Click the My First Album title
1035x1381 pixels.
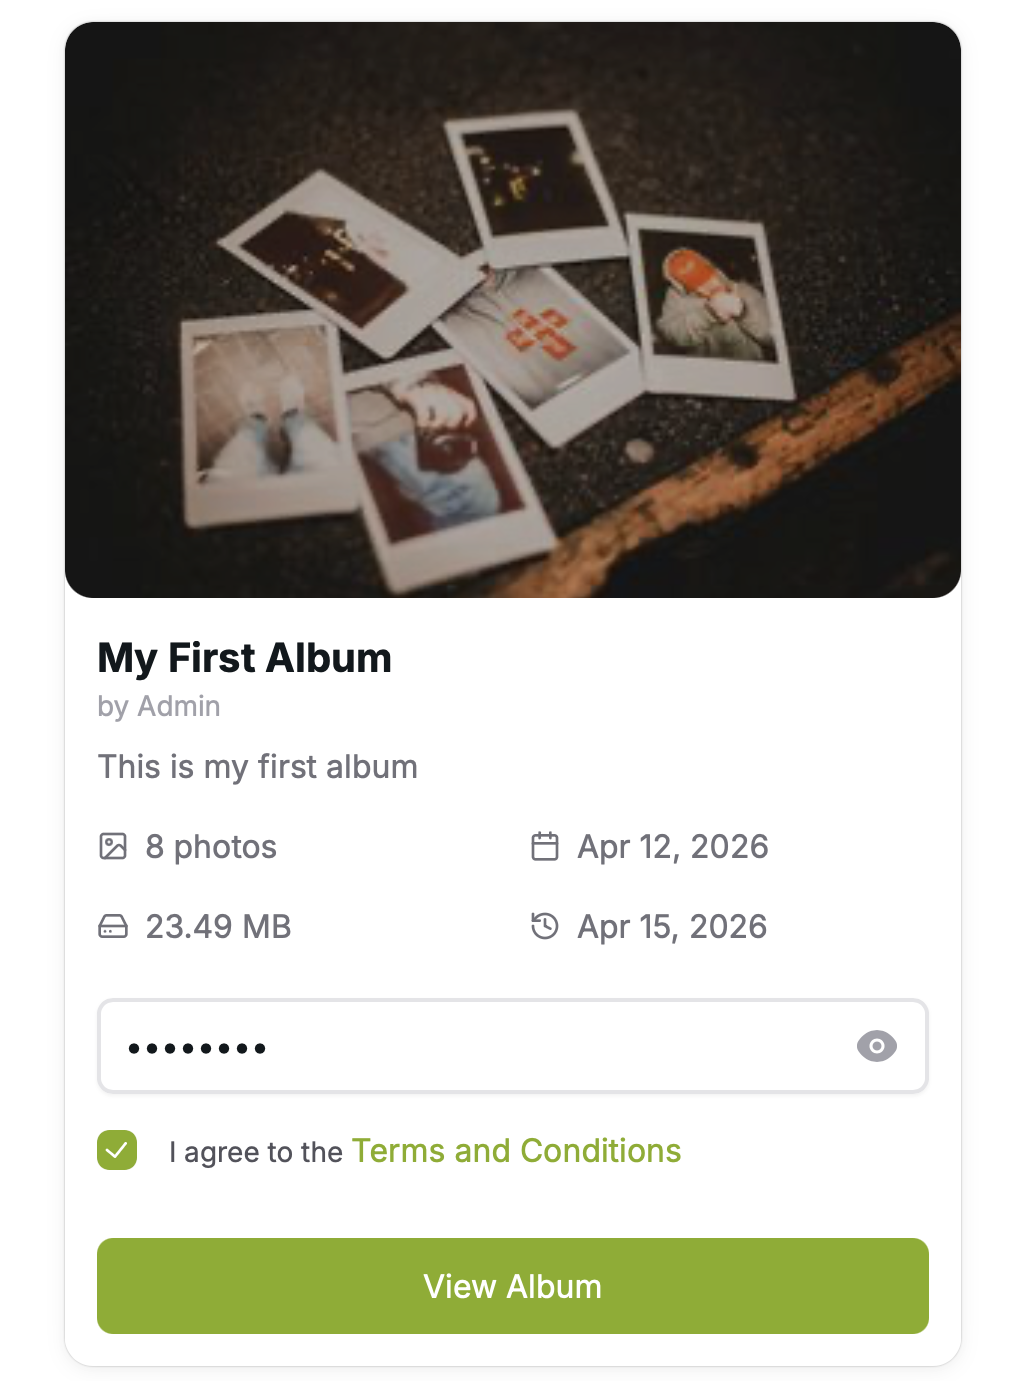[245, 658]
